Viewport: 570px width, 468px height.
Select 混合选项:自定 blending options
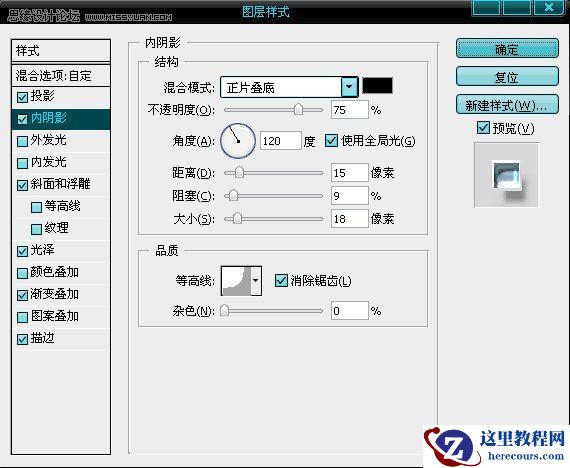coord(61,76)
